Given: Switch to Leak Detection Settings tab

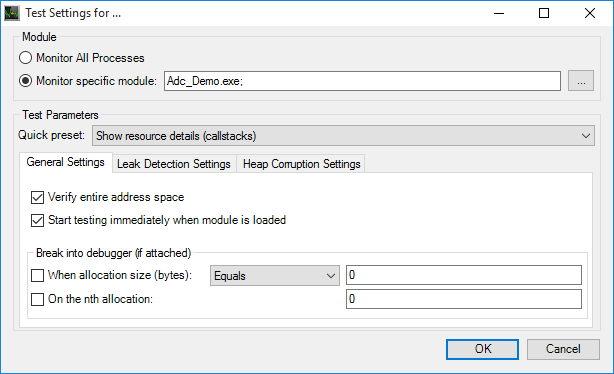Looking at the screenshot, I should (174, 164).
